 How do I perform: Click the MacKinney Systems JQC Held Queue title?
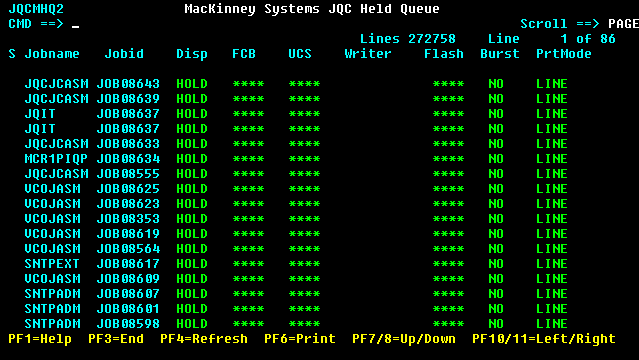point(312,9)
